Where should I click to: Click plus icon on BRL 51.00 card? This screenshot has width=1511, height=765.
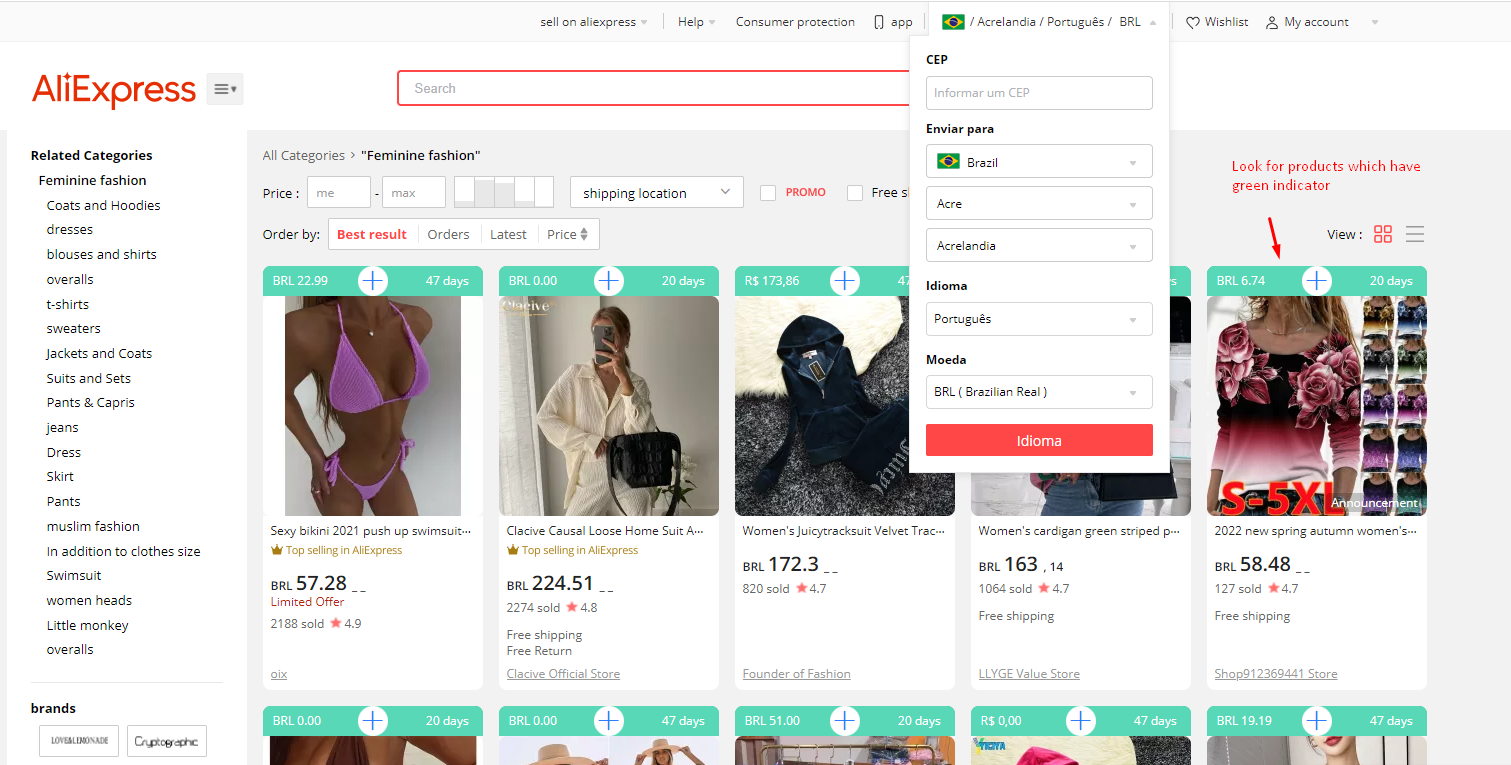pos(845,721)
